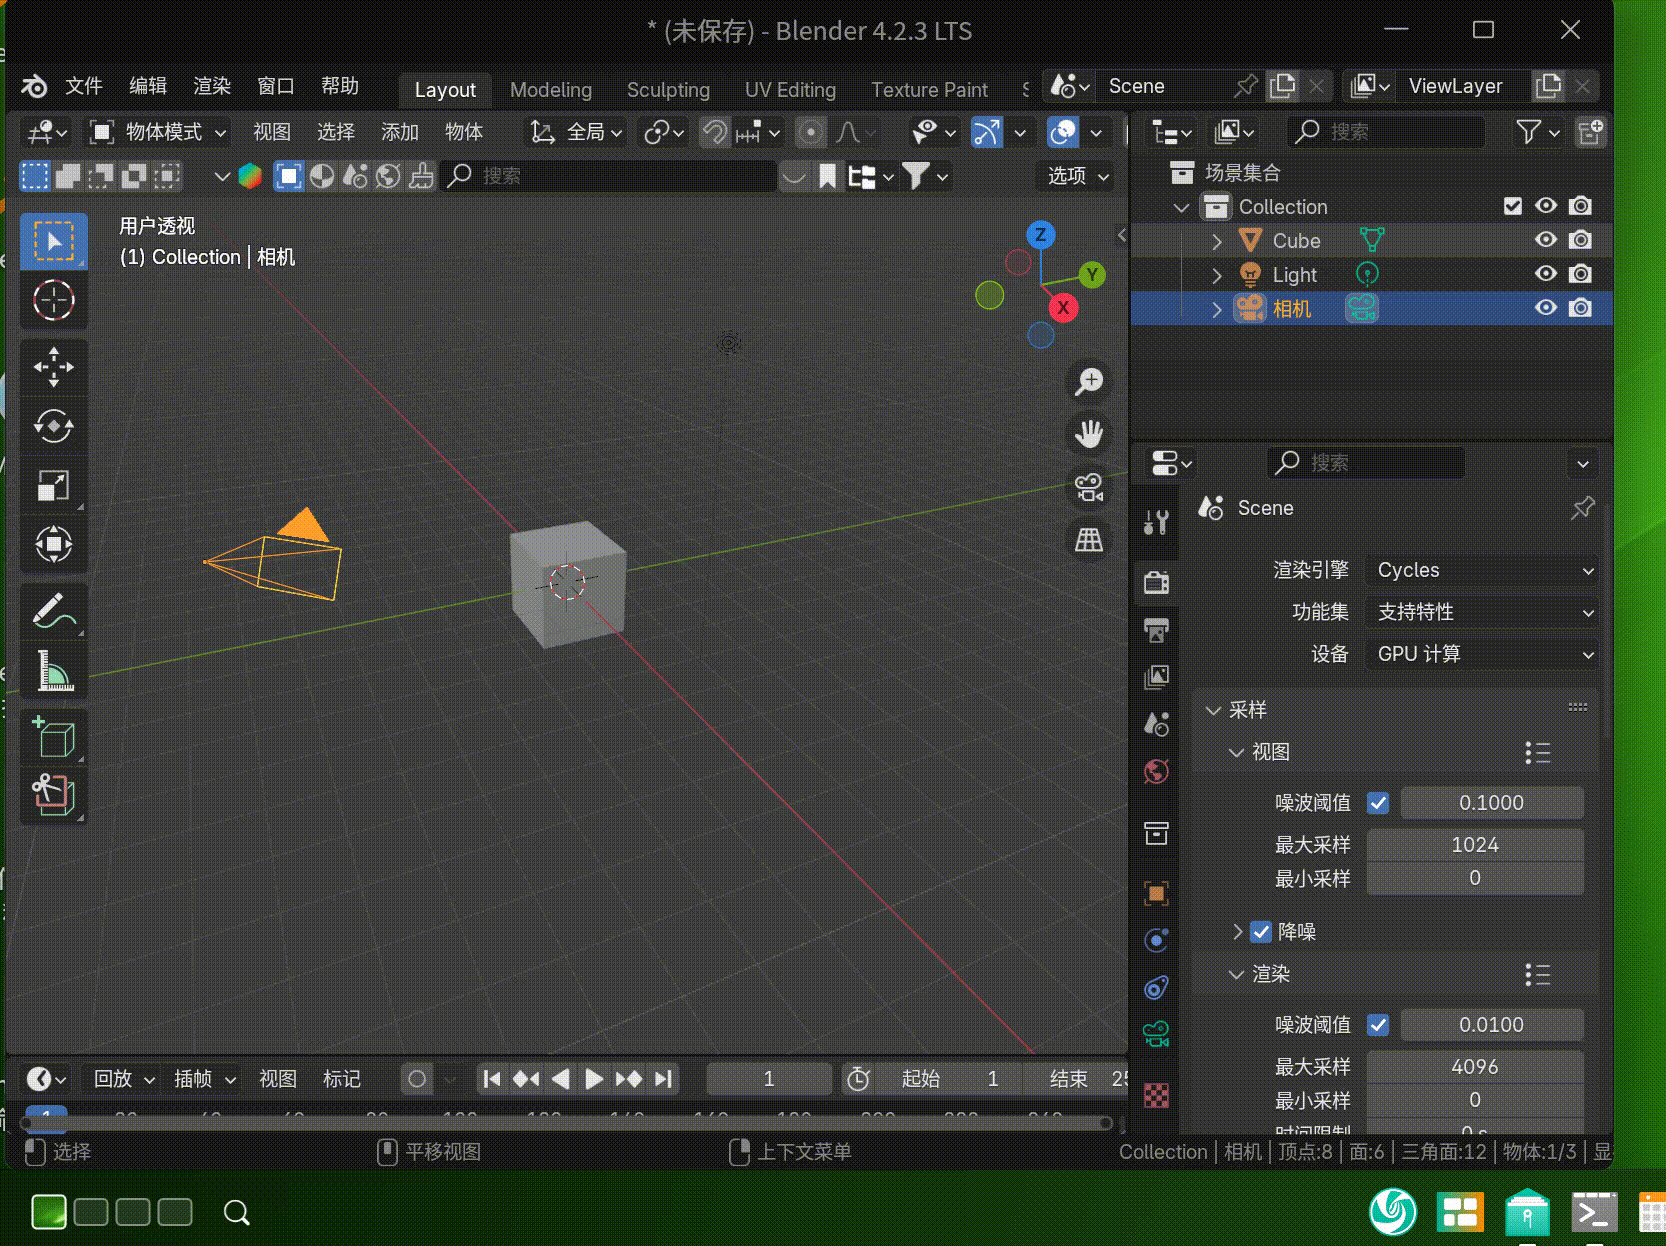The image size is (1666, 1246).
Task: Toggle camera view gizmo icon
Action: pyautogui.click(x=1089, y=487)
